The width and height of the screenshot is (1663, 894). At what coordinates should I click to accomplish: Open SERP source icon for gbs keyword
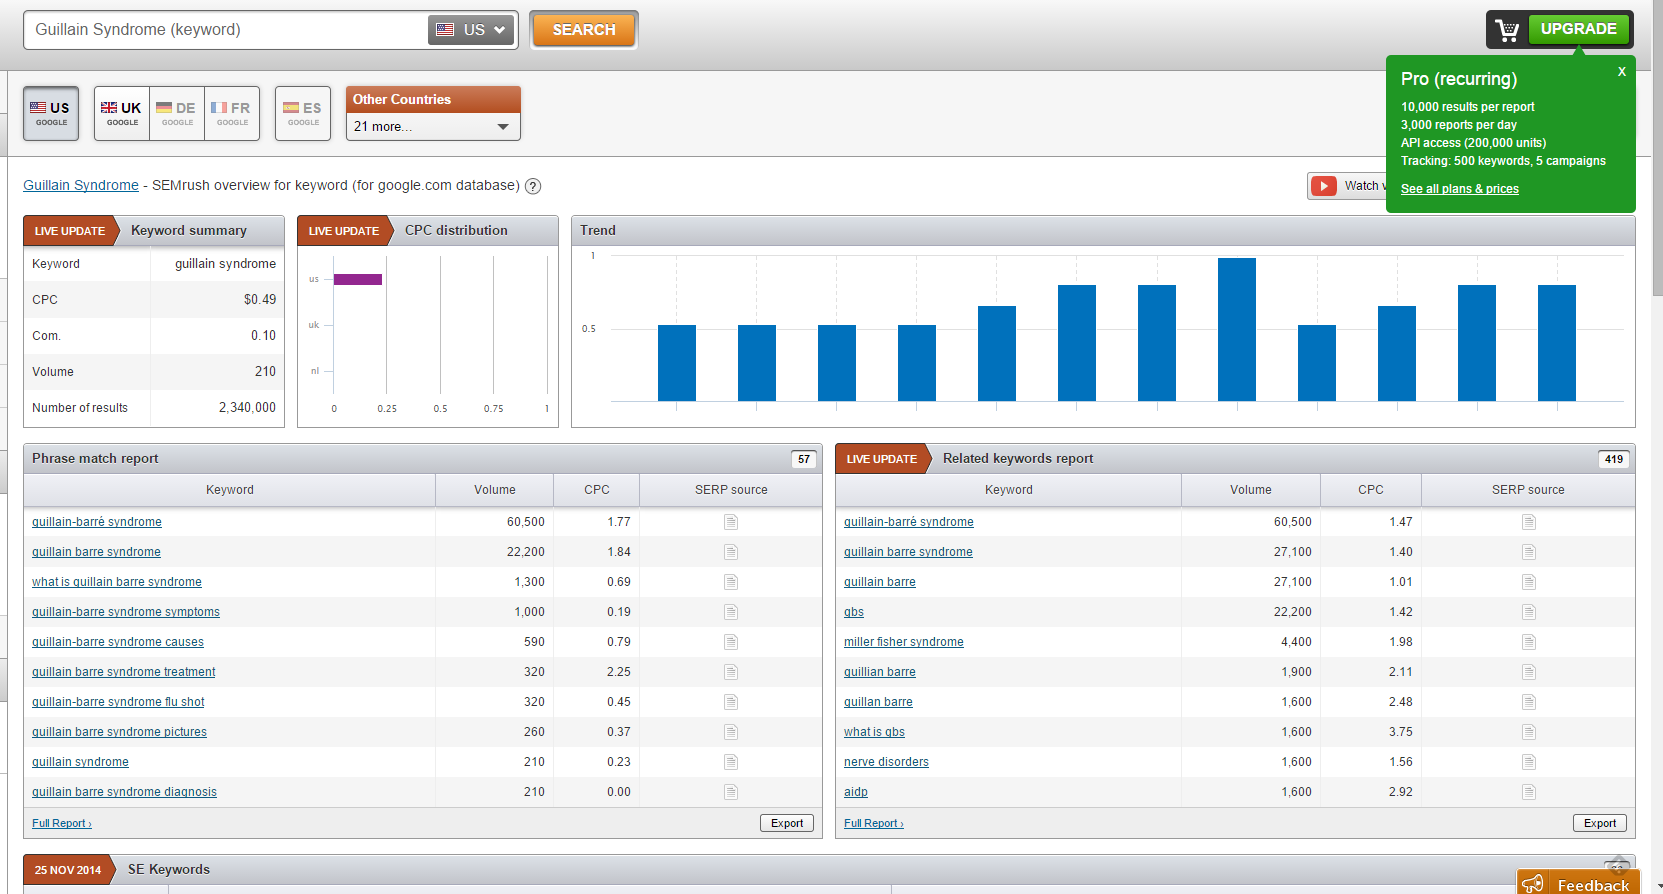[1528, 612]
